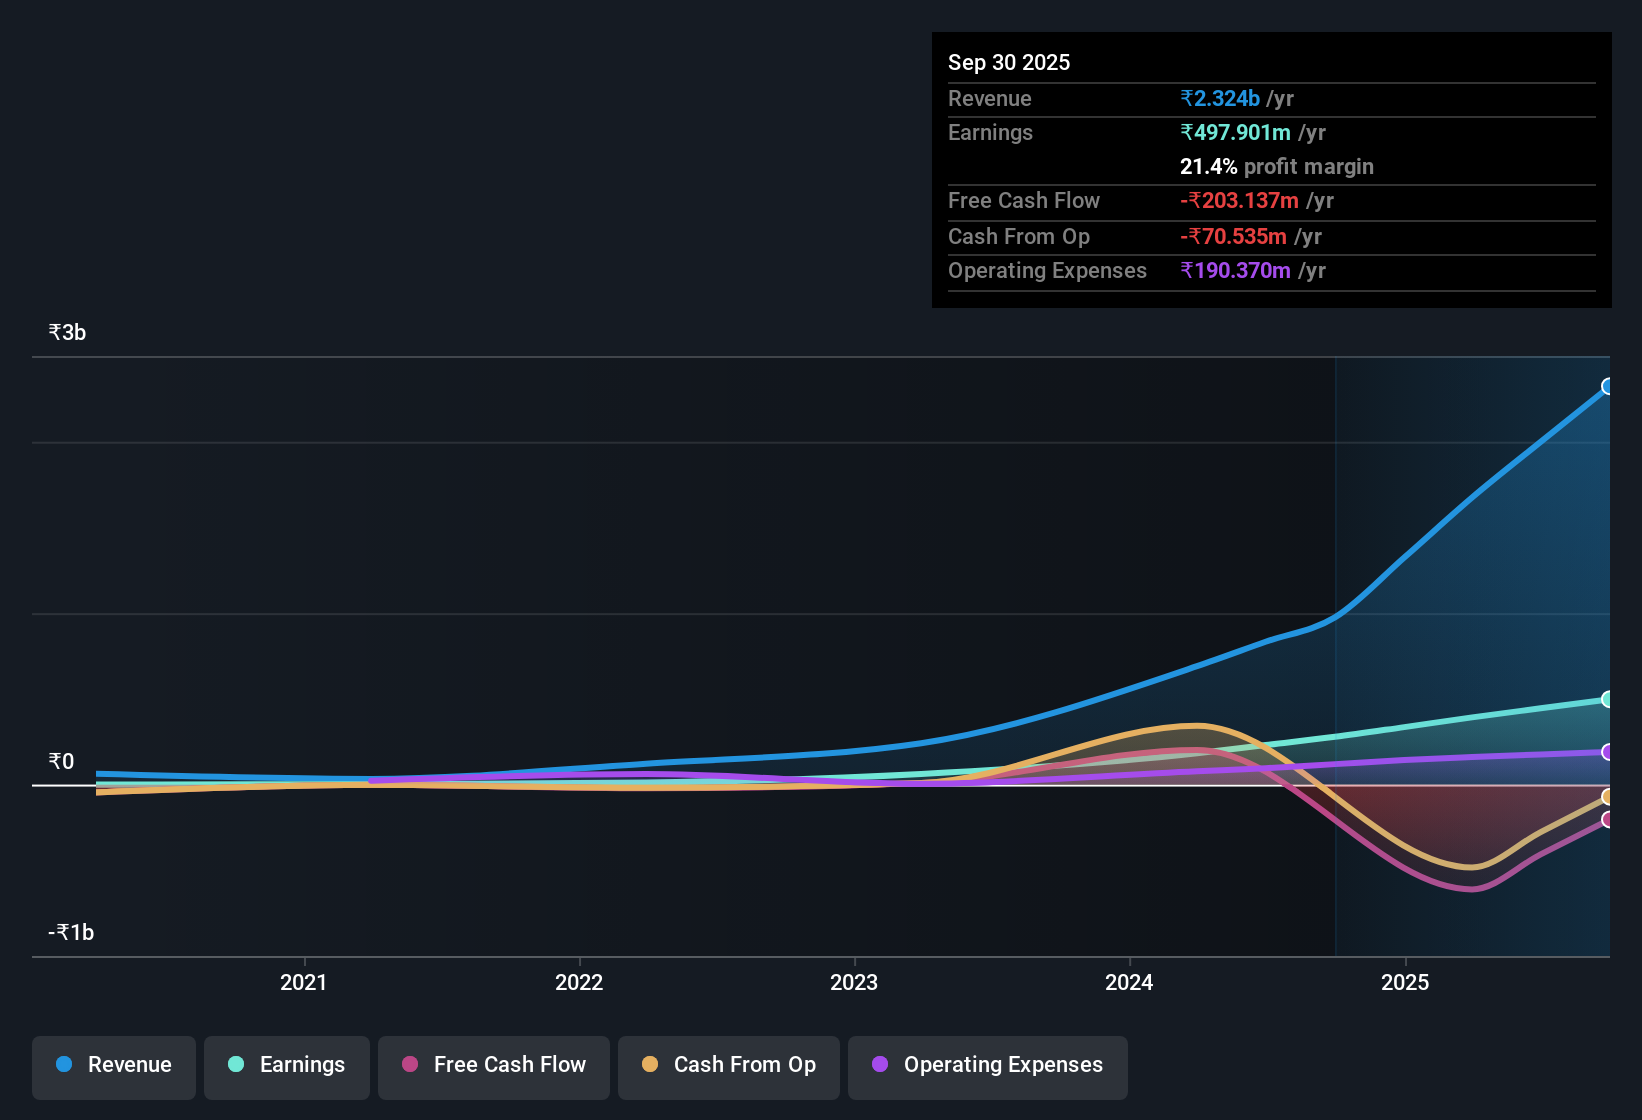Toggle the Revenue series visibility
Screen dimensions: 1642x1120
(x=113, y=1065)
